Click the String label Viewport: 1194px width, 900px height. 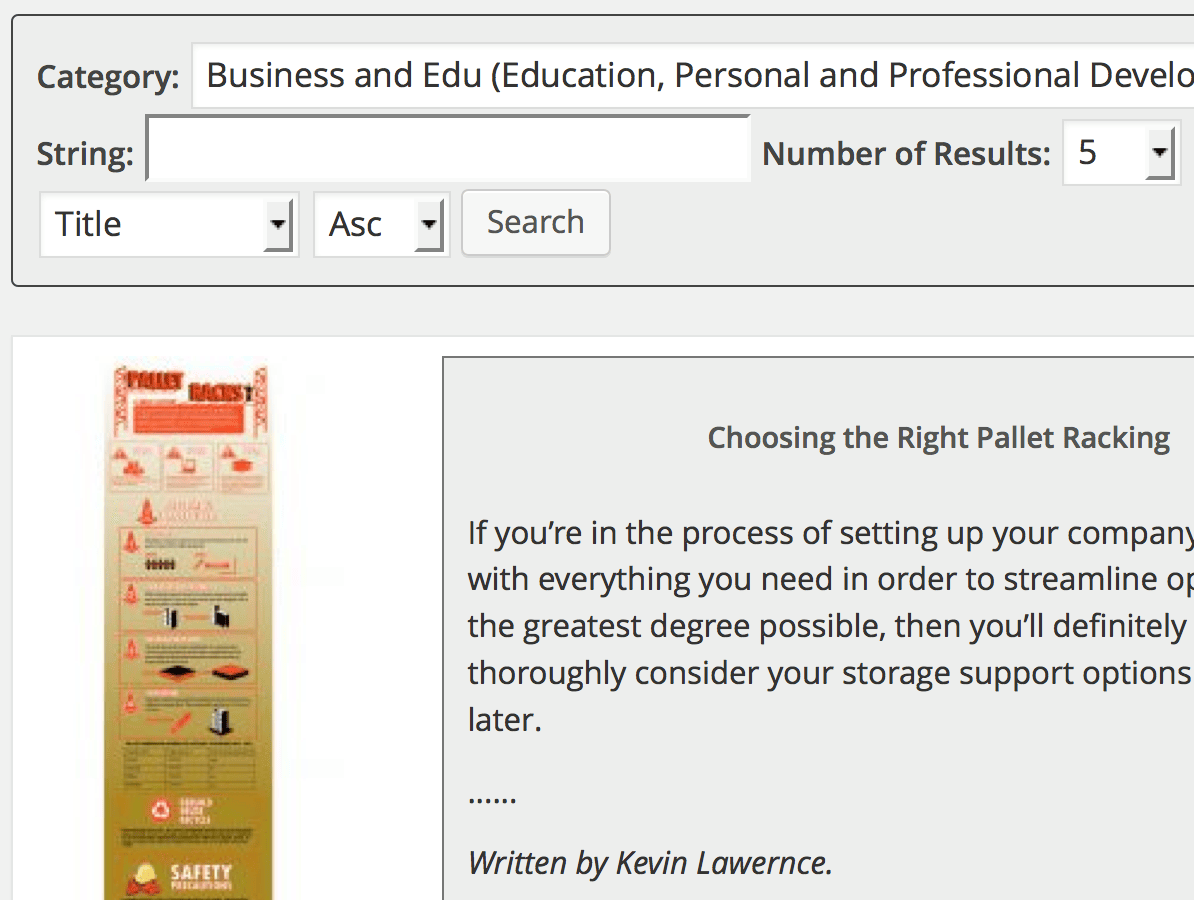pyautogui.click(x=85, y=154)
